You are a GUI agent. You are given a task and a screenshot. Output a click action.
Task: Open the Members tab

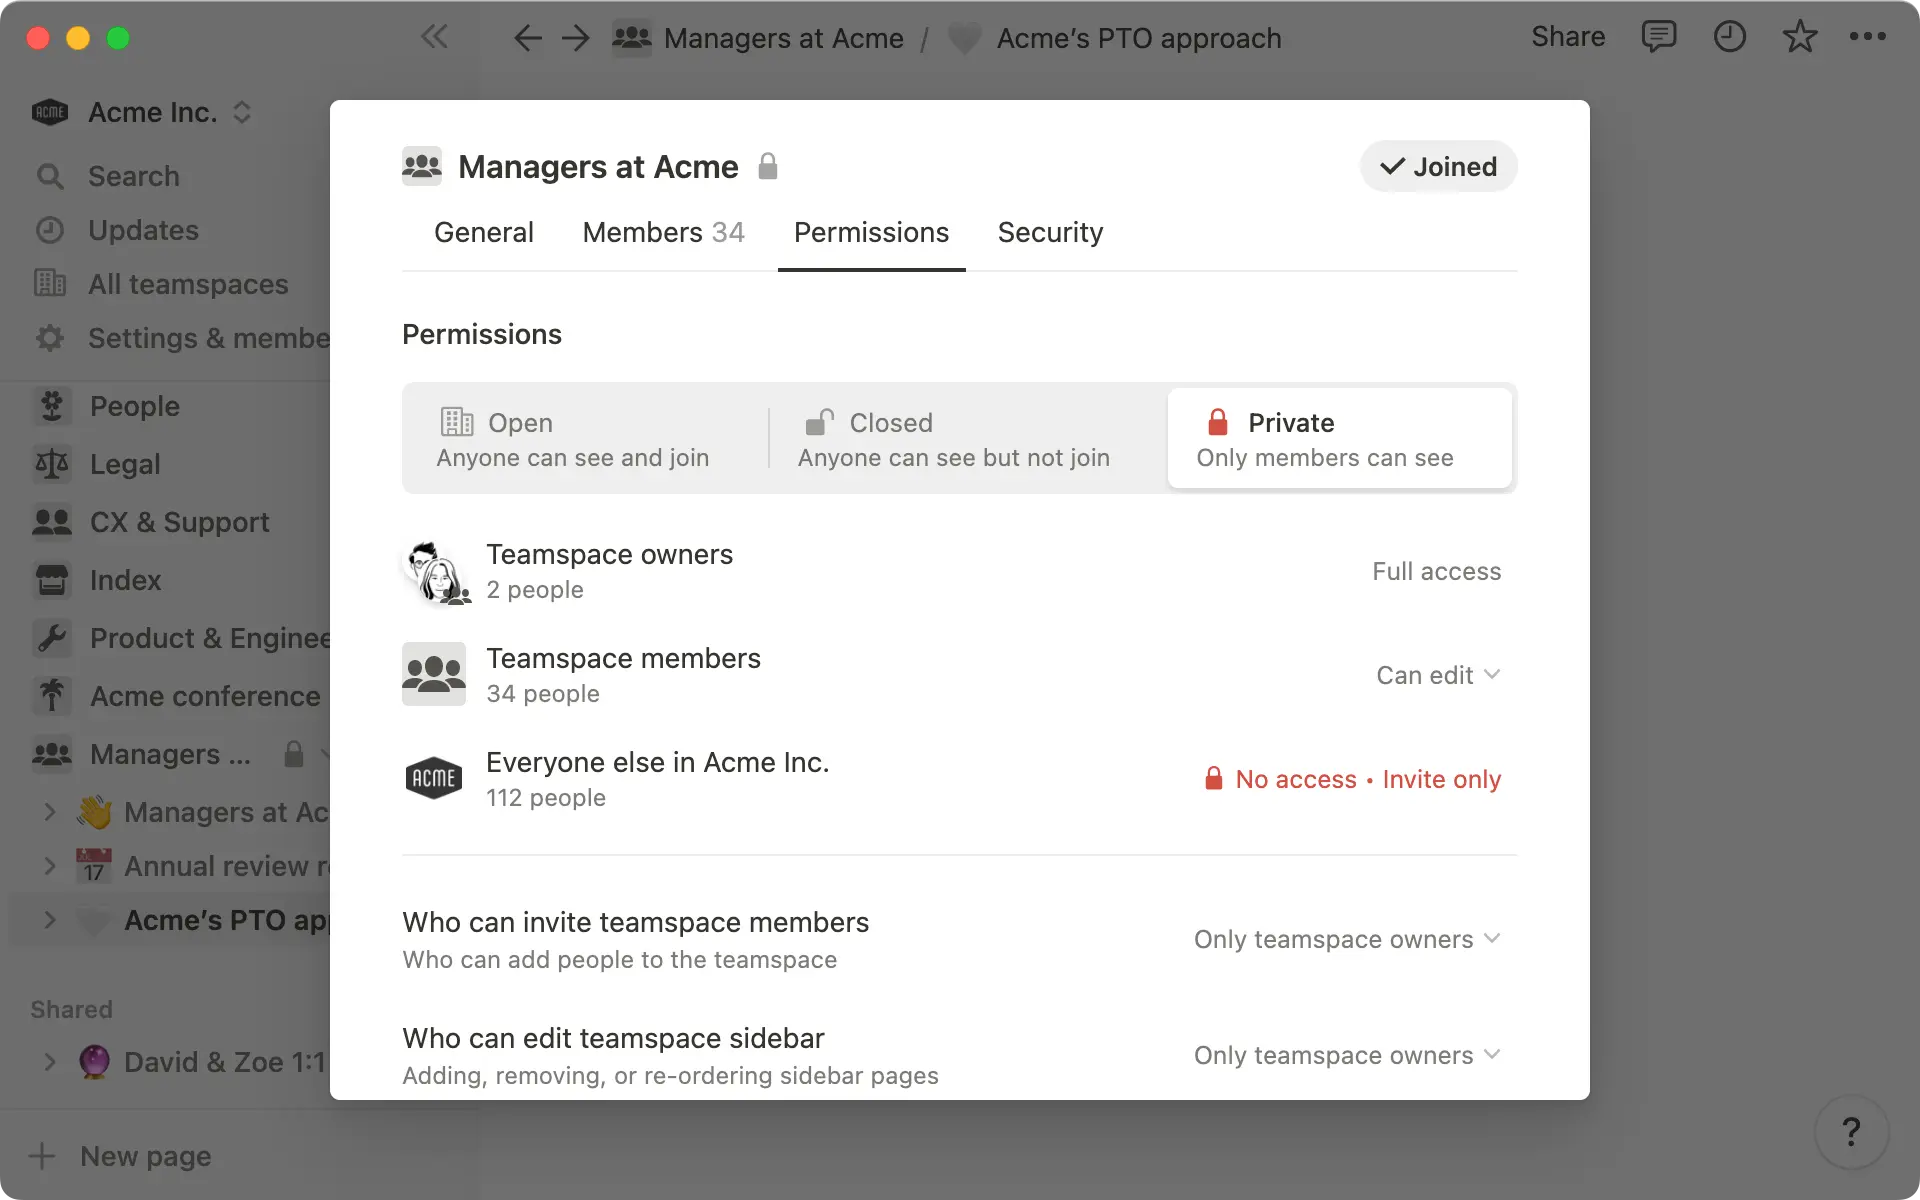coord(663,232)
